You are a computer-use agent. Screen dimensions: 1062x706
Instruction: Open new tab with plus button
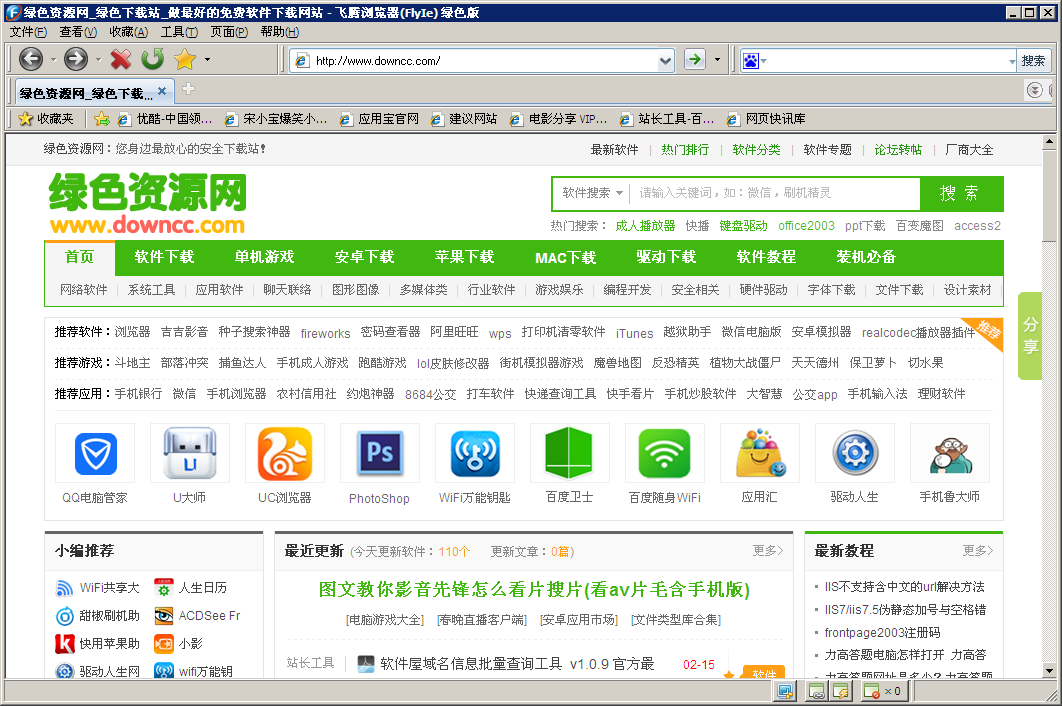click(x=188, y=90)
